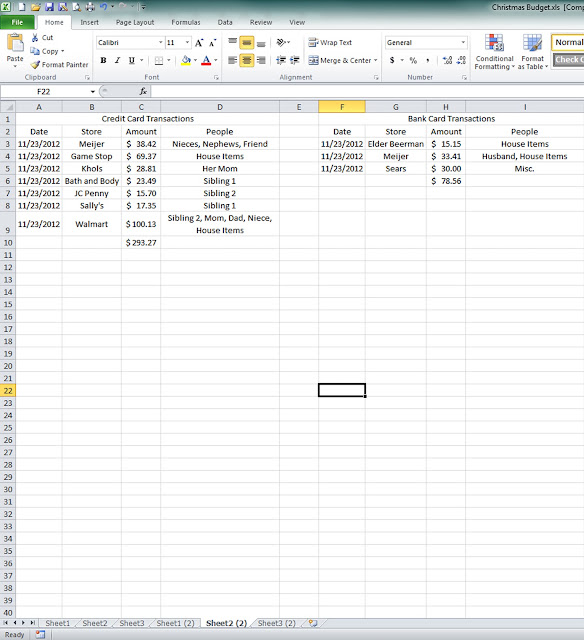Switch to the Insert ribbon tab
Screen dimensions: 584x640
(89, 22)
